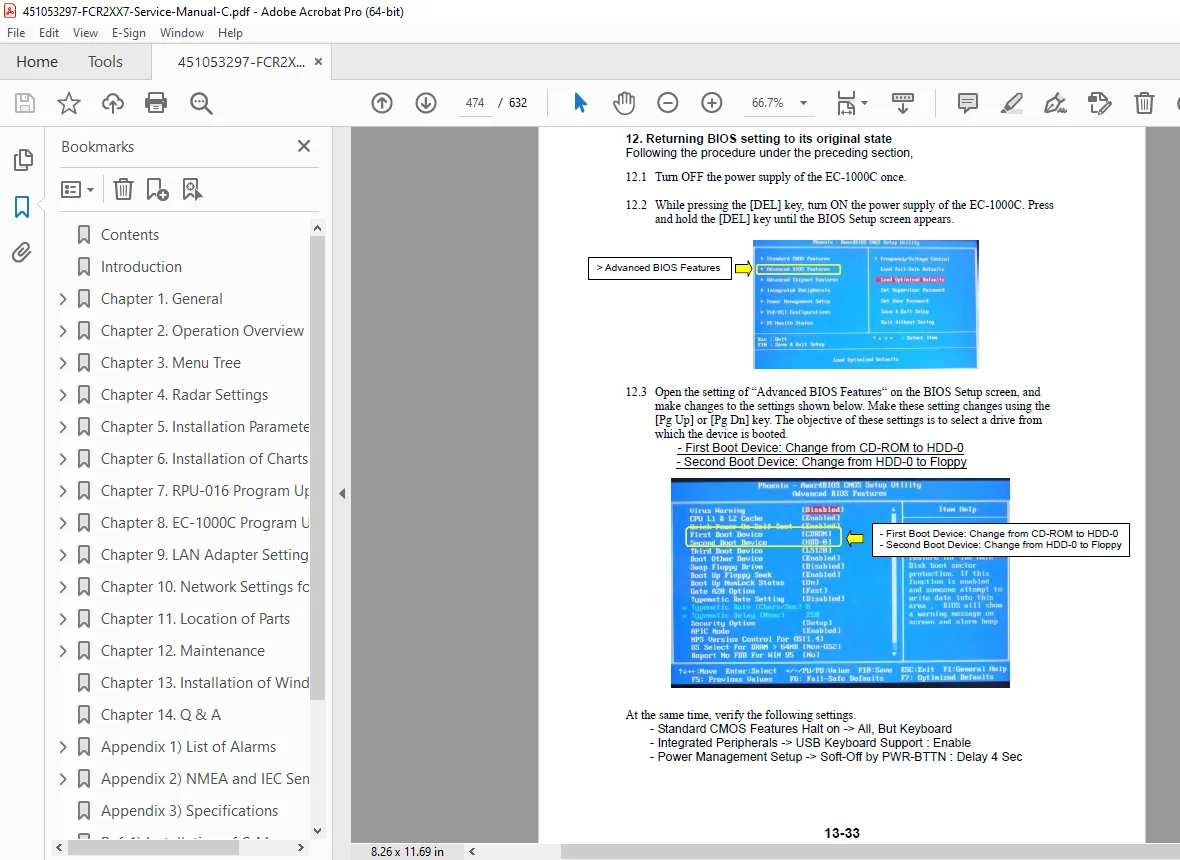Viewport: 1180px width, 860px height.
Task: Open the Help menu
Action: [x=230, y=33]
